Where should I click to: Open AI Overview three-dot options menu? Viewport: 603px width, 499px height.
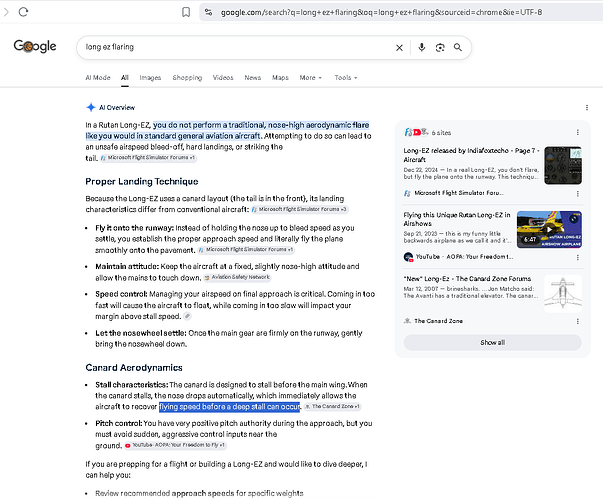586,108
